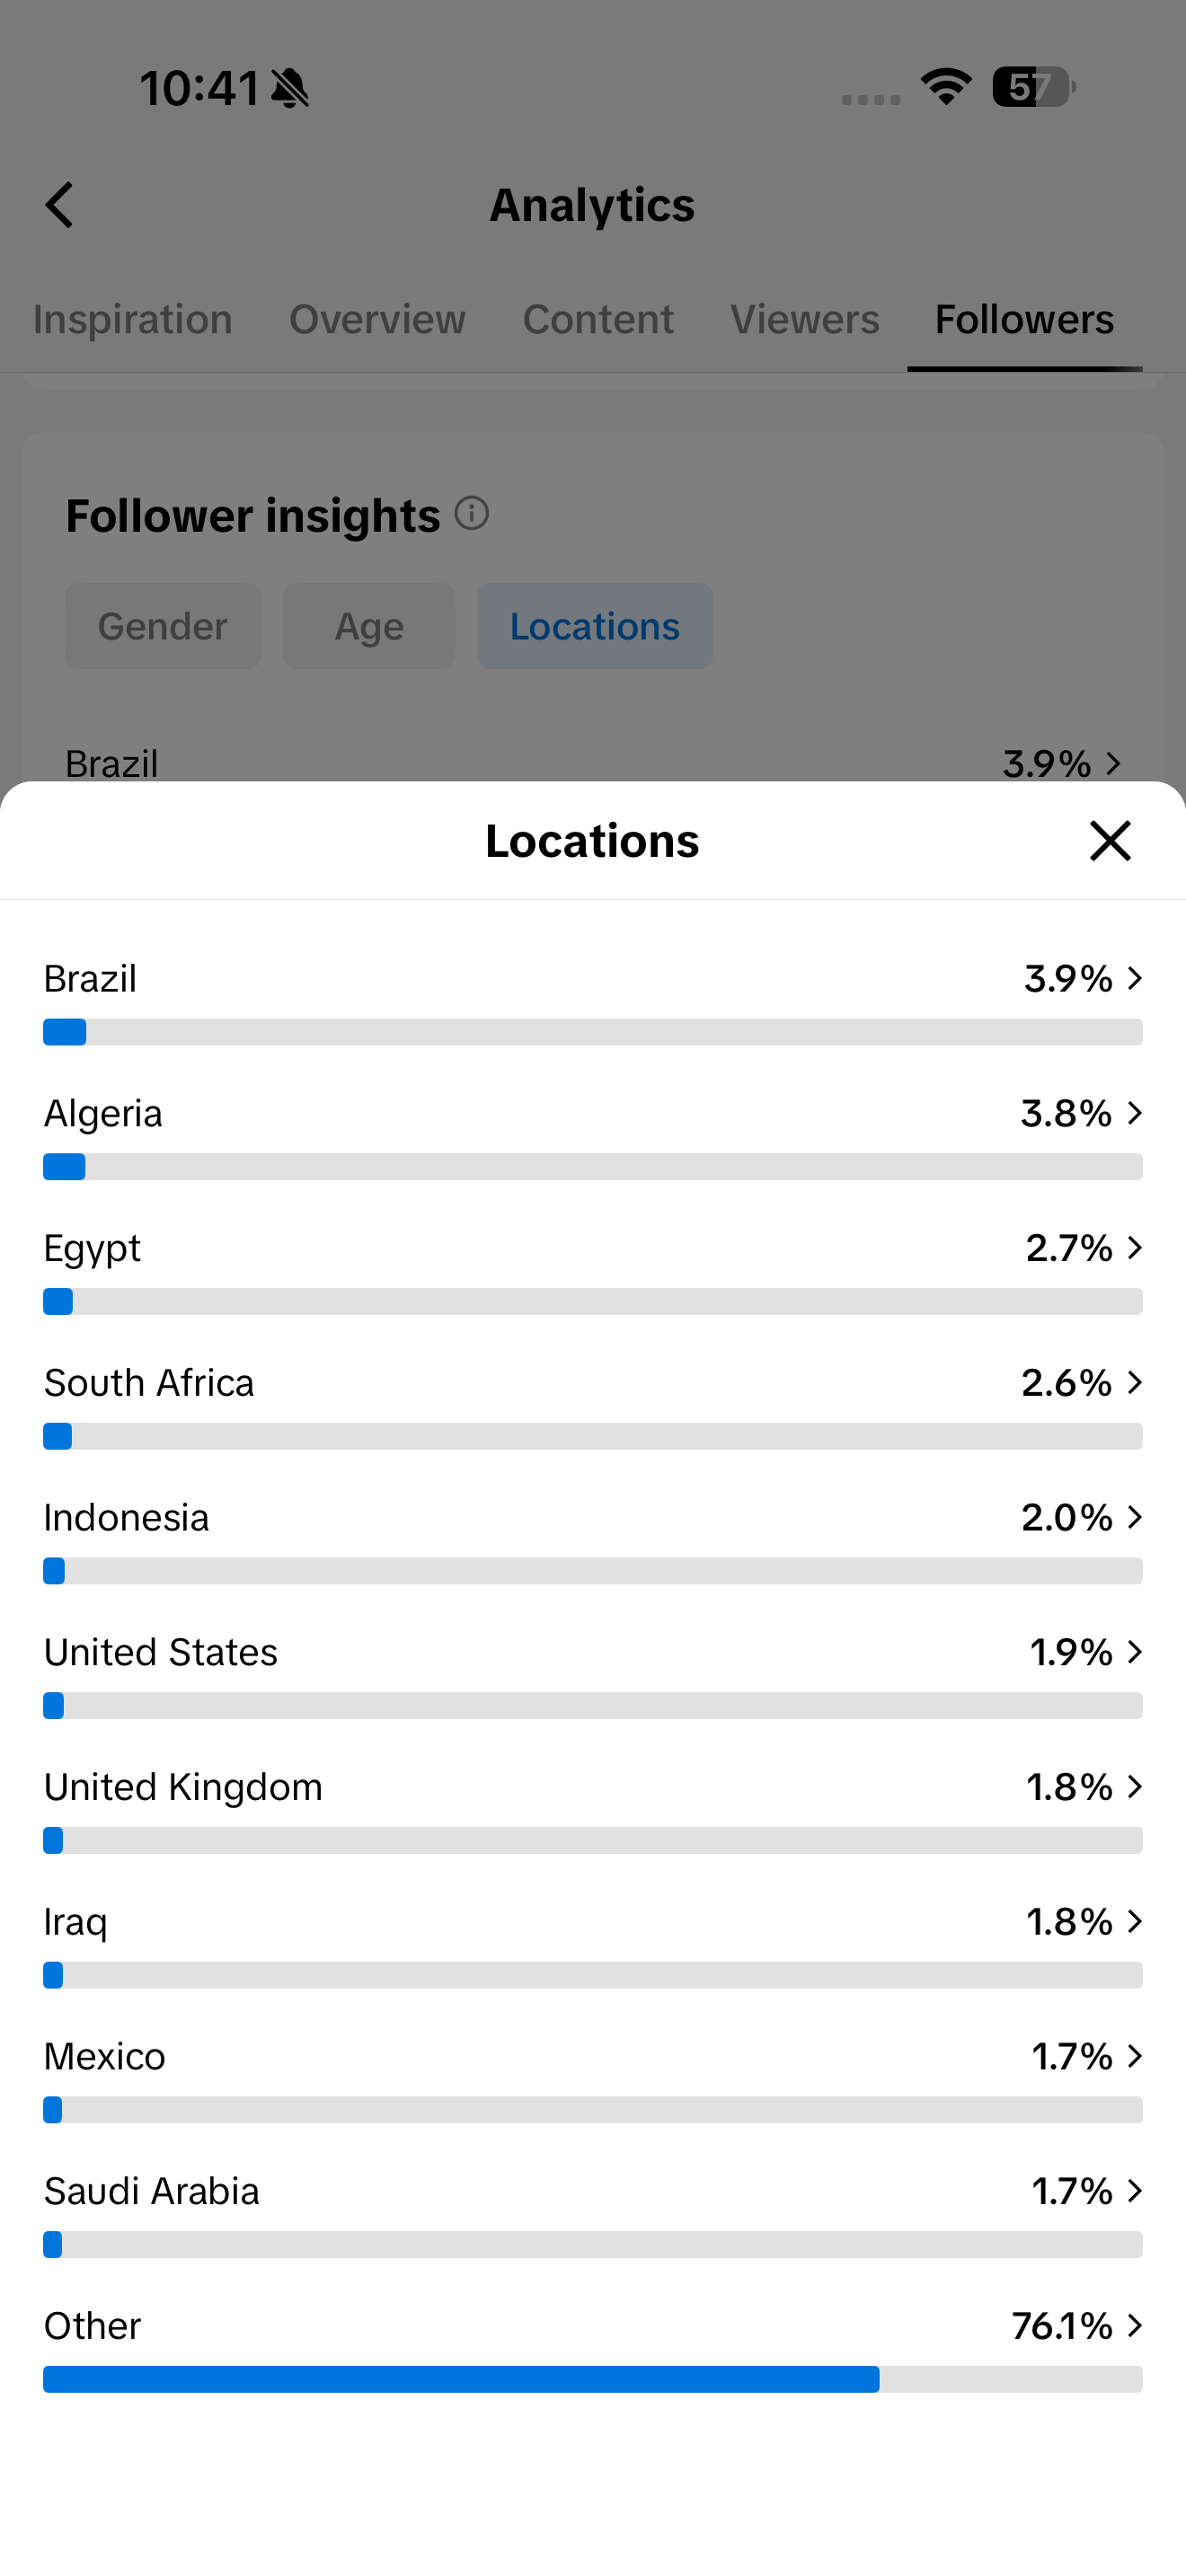Tap the back arrow in Analytics header

pos(60,205)
